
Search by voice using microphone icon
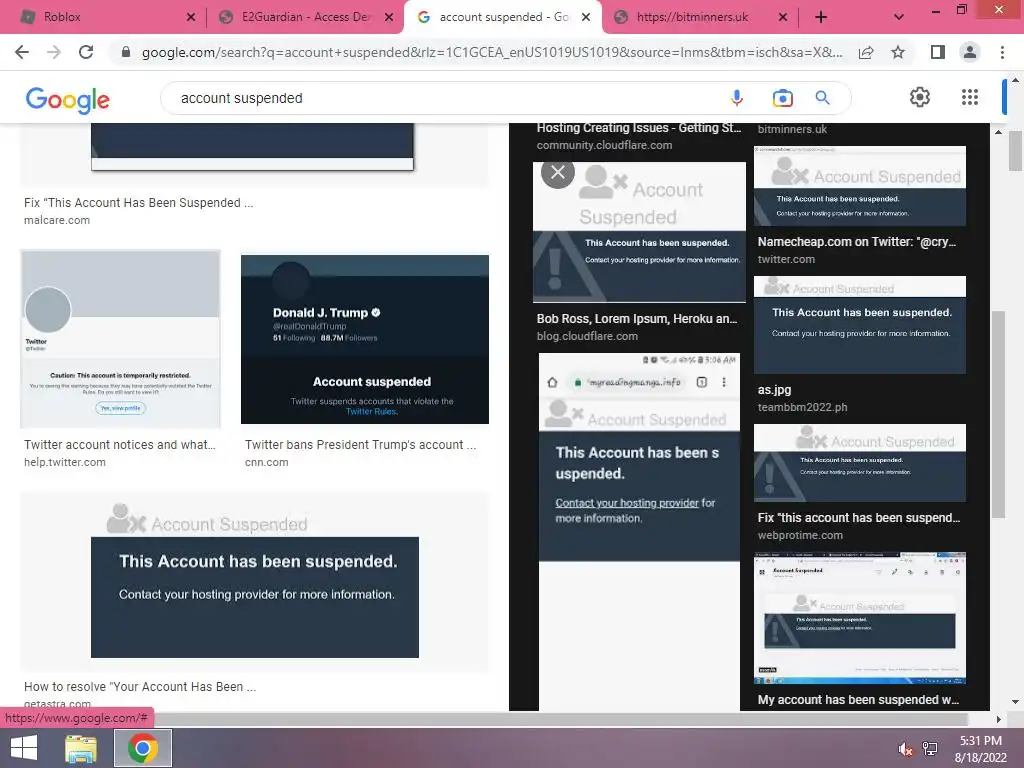(737, 98)
